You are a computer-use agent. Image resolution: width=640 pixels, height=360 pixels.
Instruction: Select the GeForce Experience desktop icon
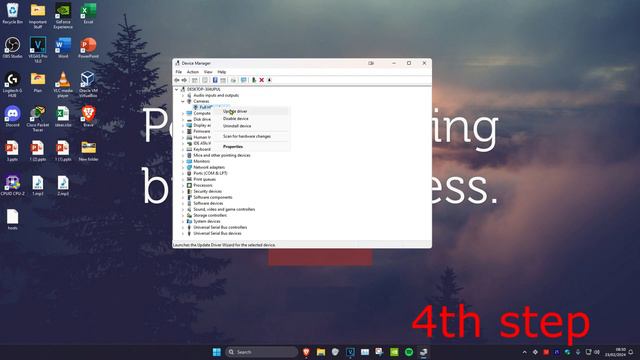pos(63,16)
